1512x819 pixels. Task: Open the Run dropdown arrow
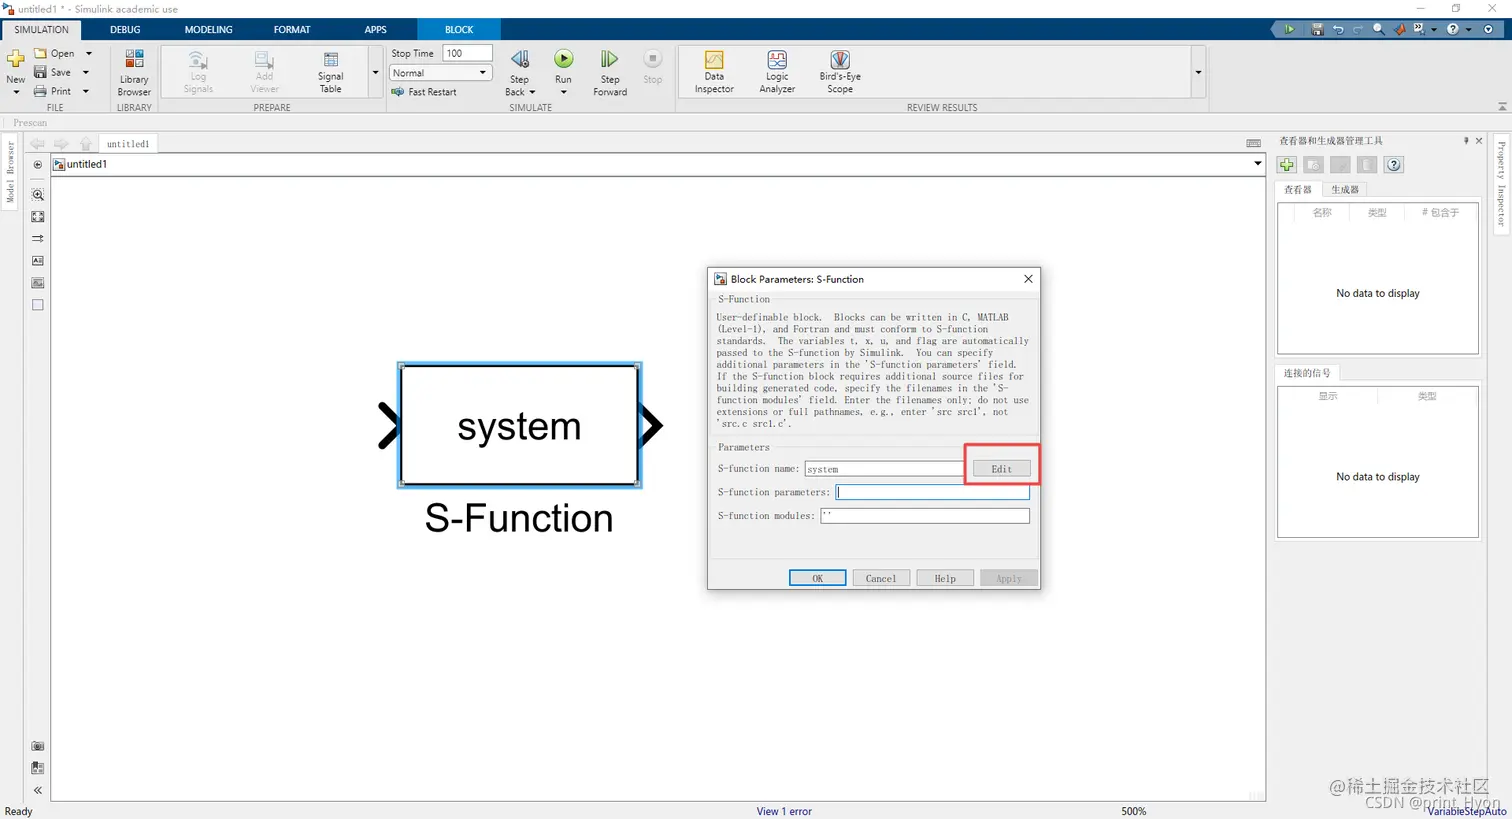(x=563, y=92)
